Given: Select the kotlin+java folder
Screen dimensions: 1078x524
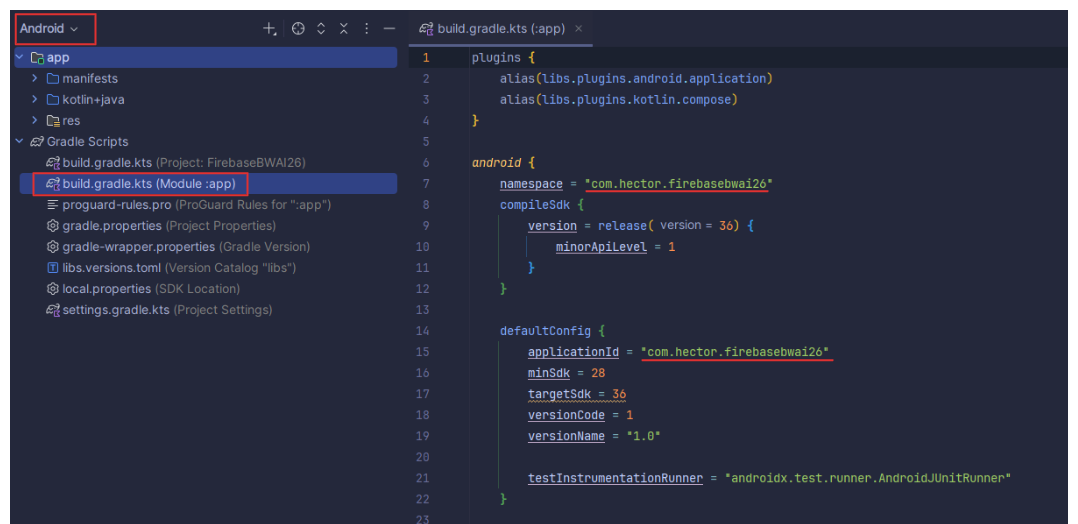Looking at the screenshot, I should click(x=94, y=100).
